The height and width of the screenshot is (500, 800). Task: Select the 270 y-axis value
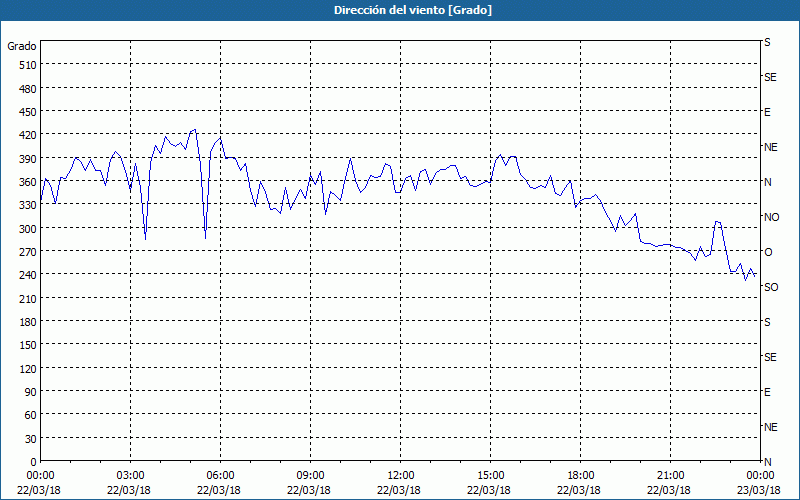[28, 252]
